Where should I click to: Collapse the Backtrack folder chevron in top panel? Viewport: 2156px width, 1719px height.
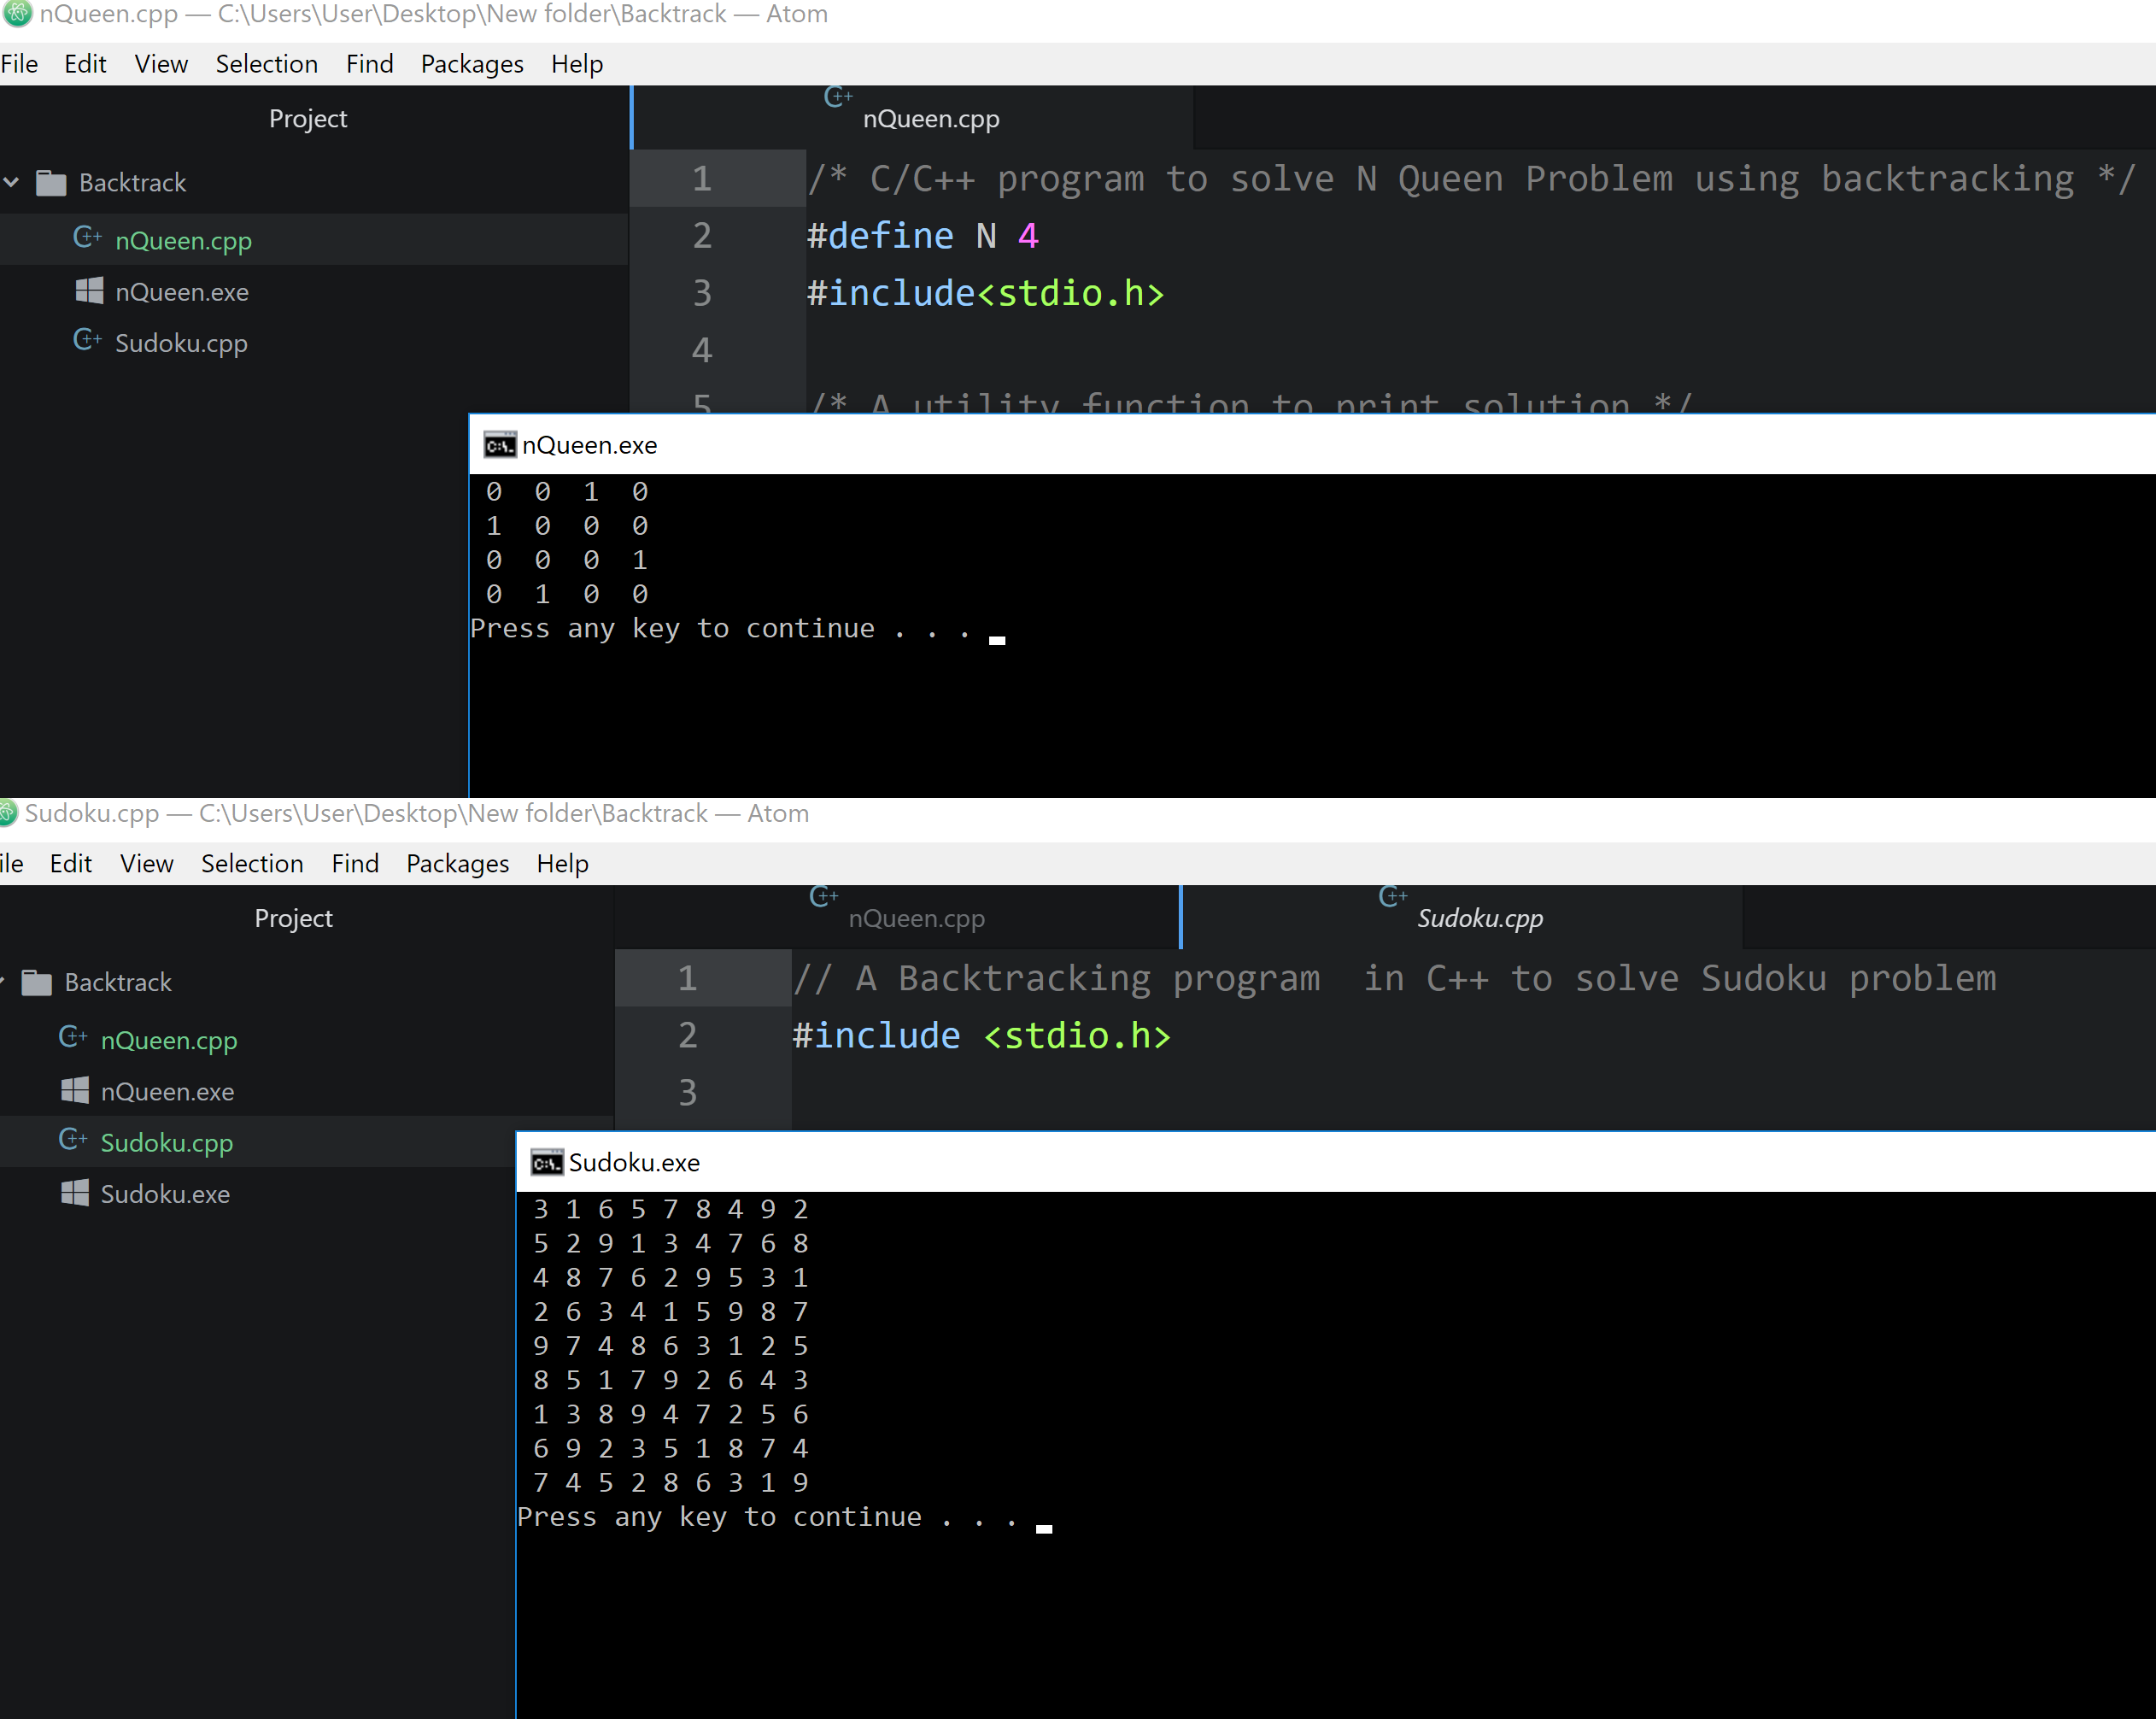[12, 182]
